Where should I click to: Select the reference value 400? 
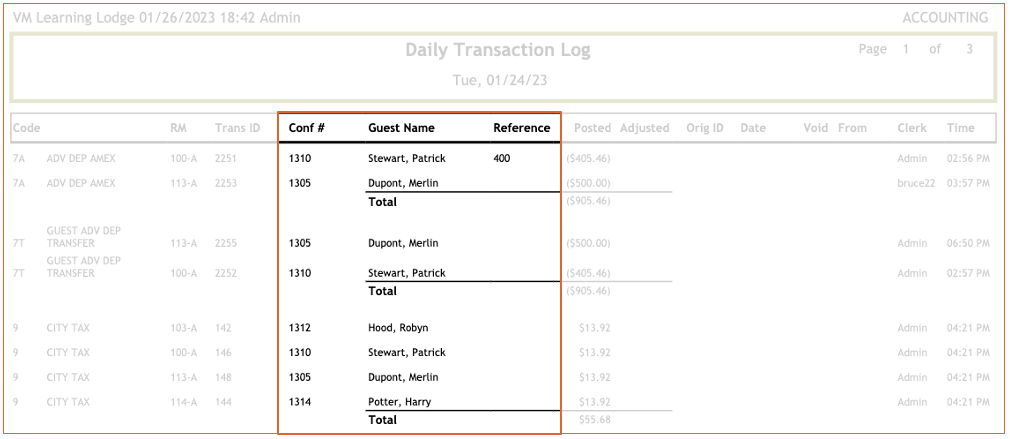click(x=502, y=158)
